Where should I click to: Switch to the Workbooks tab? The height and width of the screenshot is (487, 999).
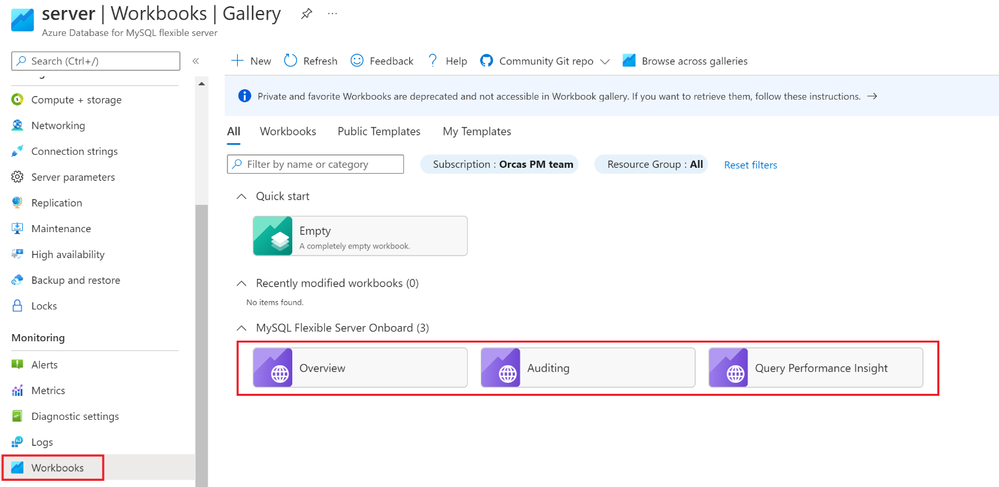[288, 131]
